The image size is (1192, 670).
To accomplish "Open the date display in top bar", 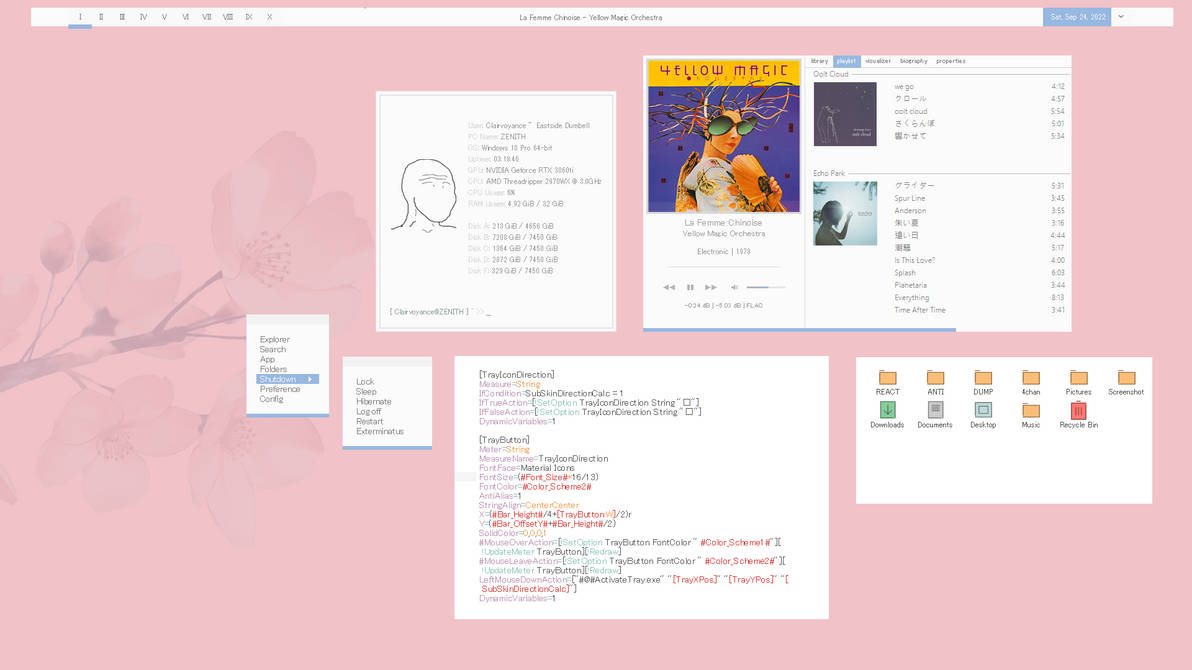I will (x=1076, y=17).
